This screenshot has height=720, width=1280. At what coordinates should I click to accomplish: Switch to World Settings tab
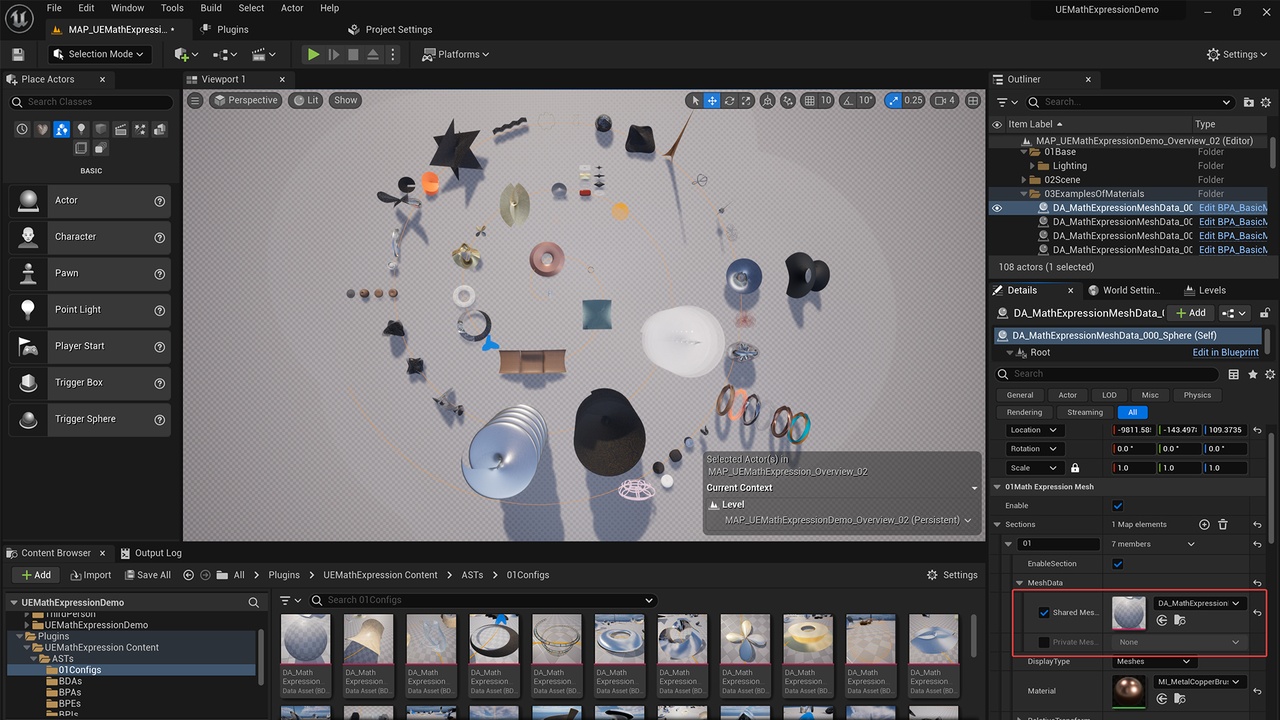(x=1124, y=290)
